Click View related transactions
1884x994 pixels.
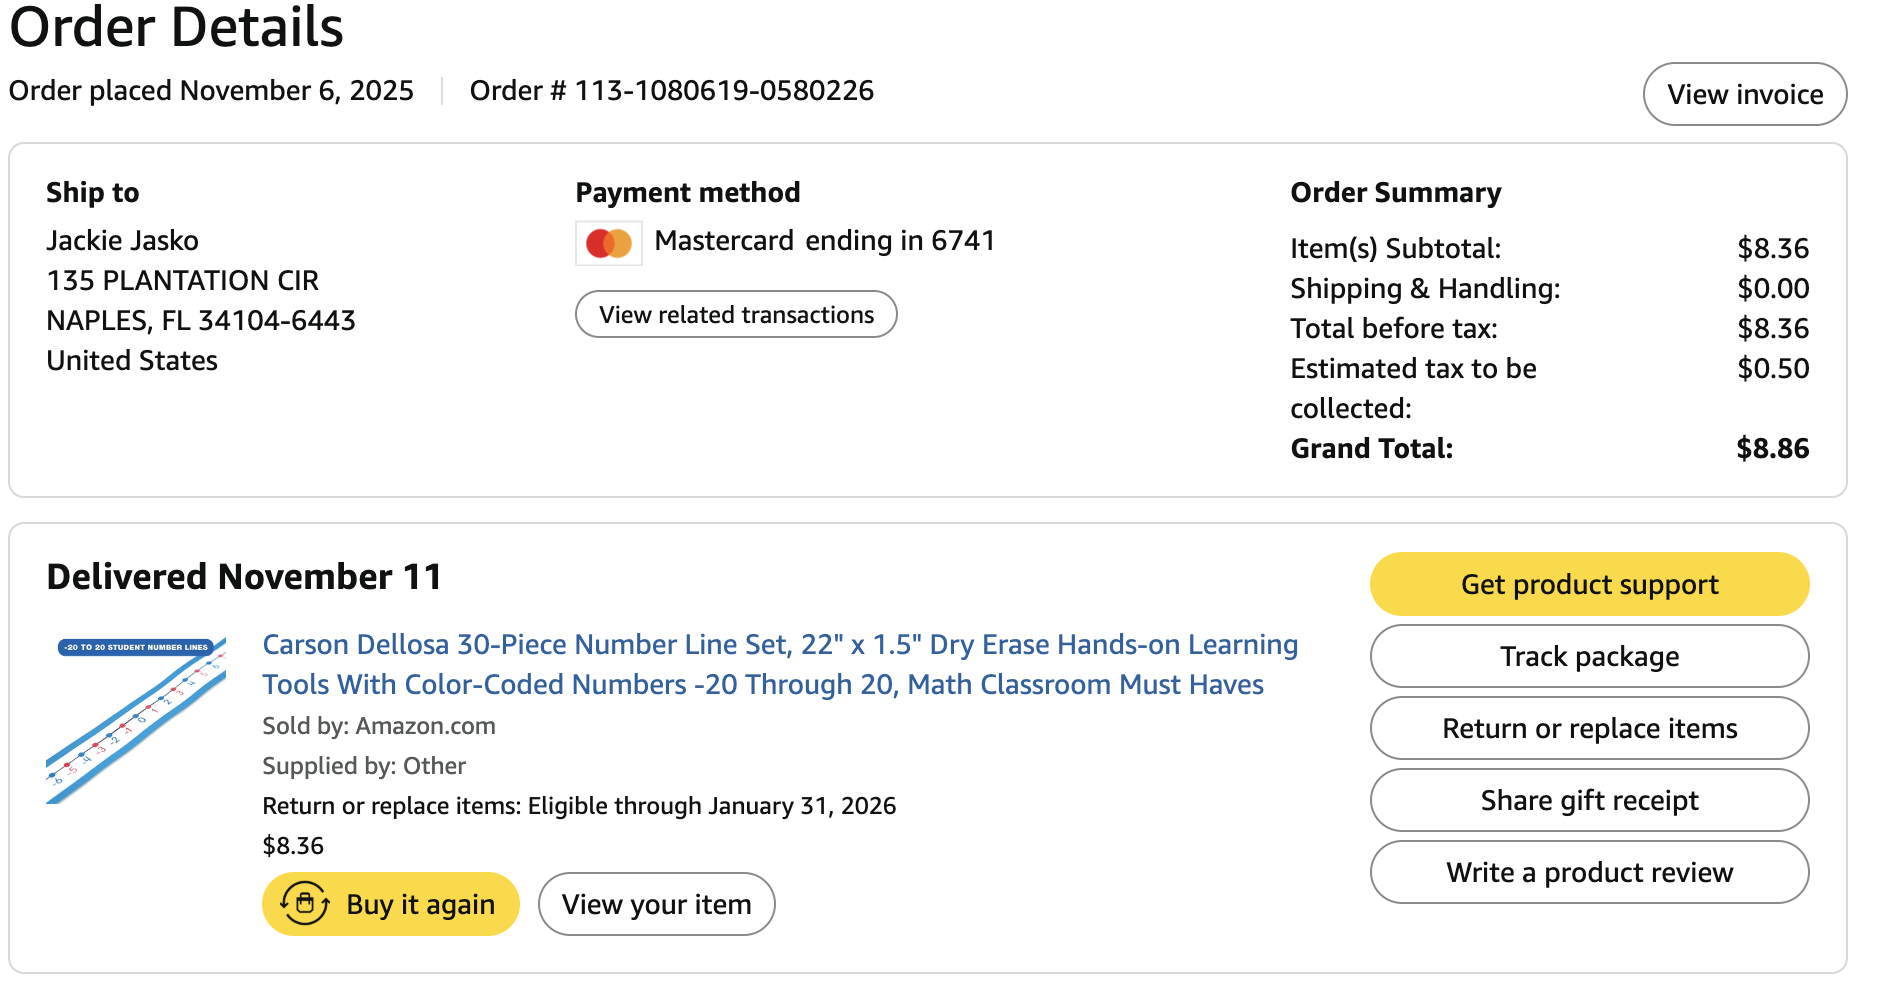click(736, 315)
